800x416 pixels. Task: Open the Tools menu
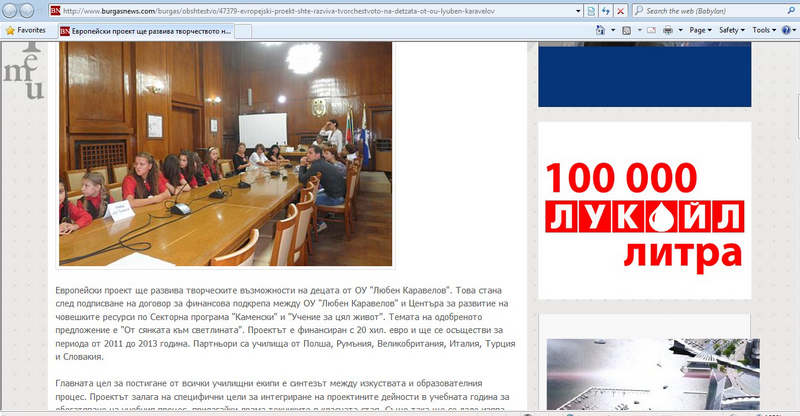pos(764,30)
